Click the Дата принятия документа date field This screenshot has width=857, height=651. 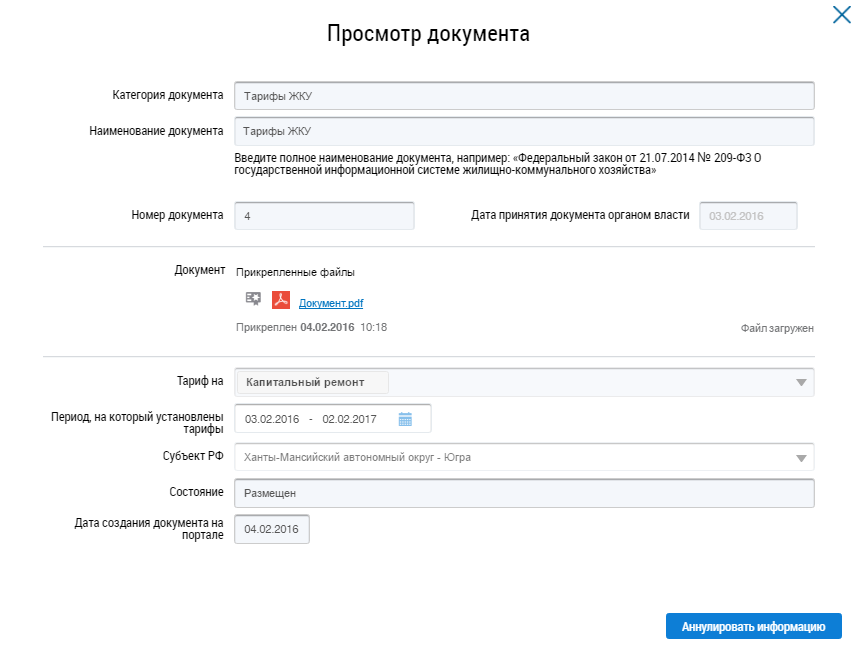pyautogui.click(x=747, y=216)
